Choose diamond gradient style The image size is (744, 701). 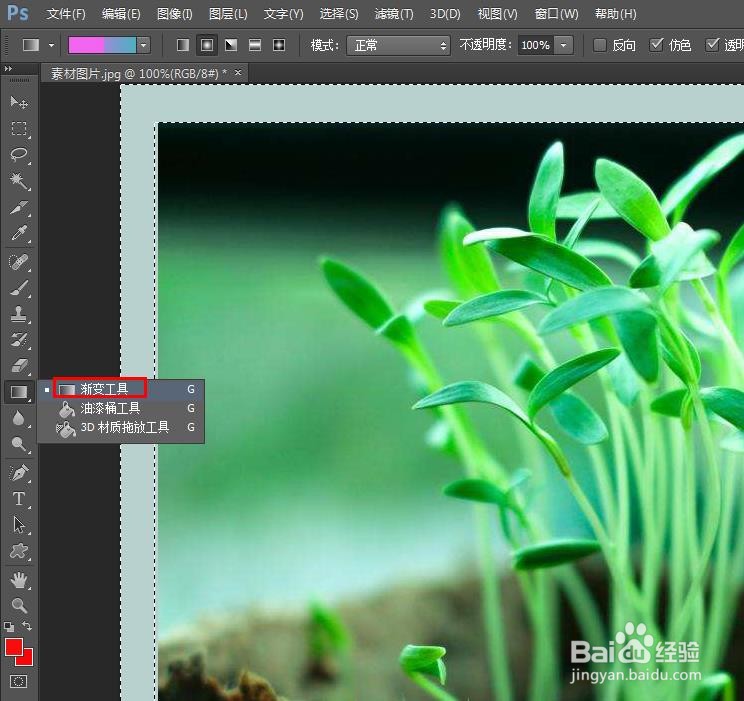point(279,45)
